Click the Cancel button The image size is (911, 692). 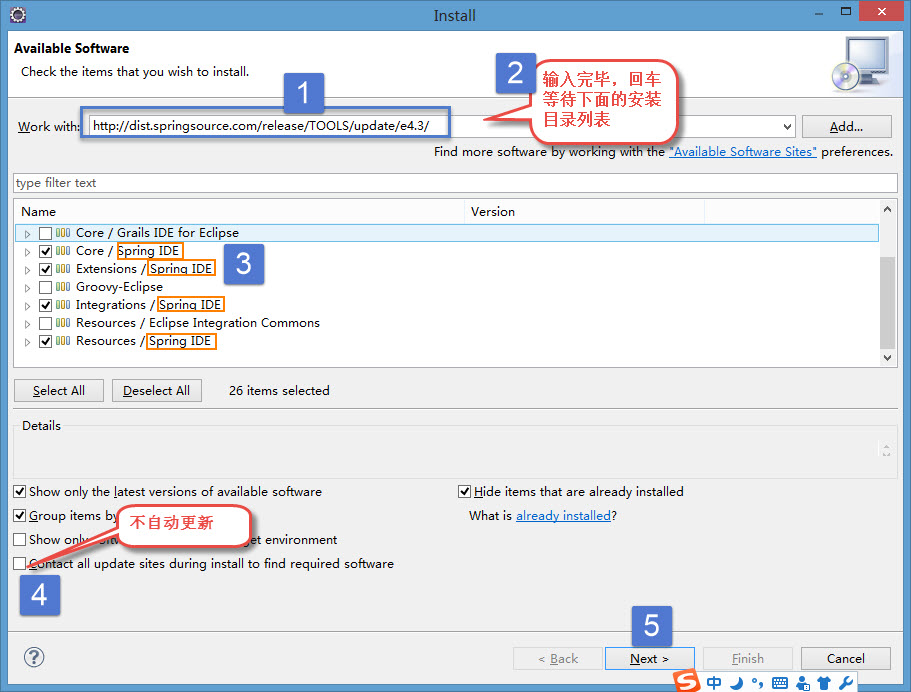point(845,658)
